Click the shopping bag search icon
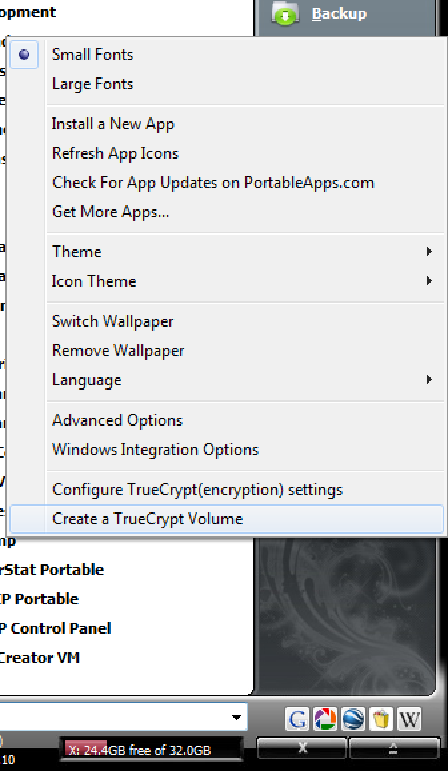Screen dimensions: 448x771 (381, 720)
